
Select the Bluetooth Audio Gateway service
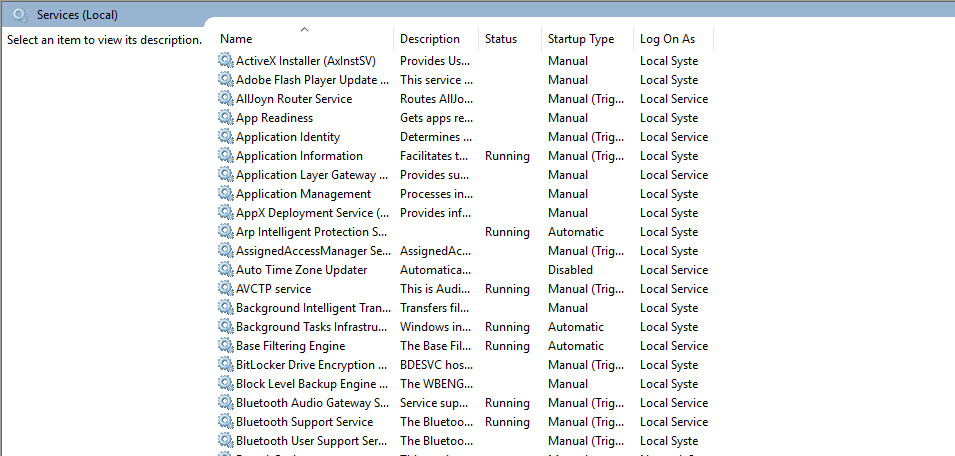[312, 403]
